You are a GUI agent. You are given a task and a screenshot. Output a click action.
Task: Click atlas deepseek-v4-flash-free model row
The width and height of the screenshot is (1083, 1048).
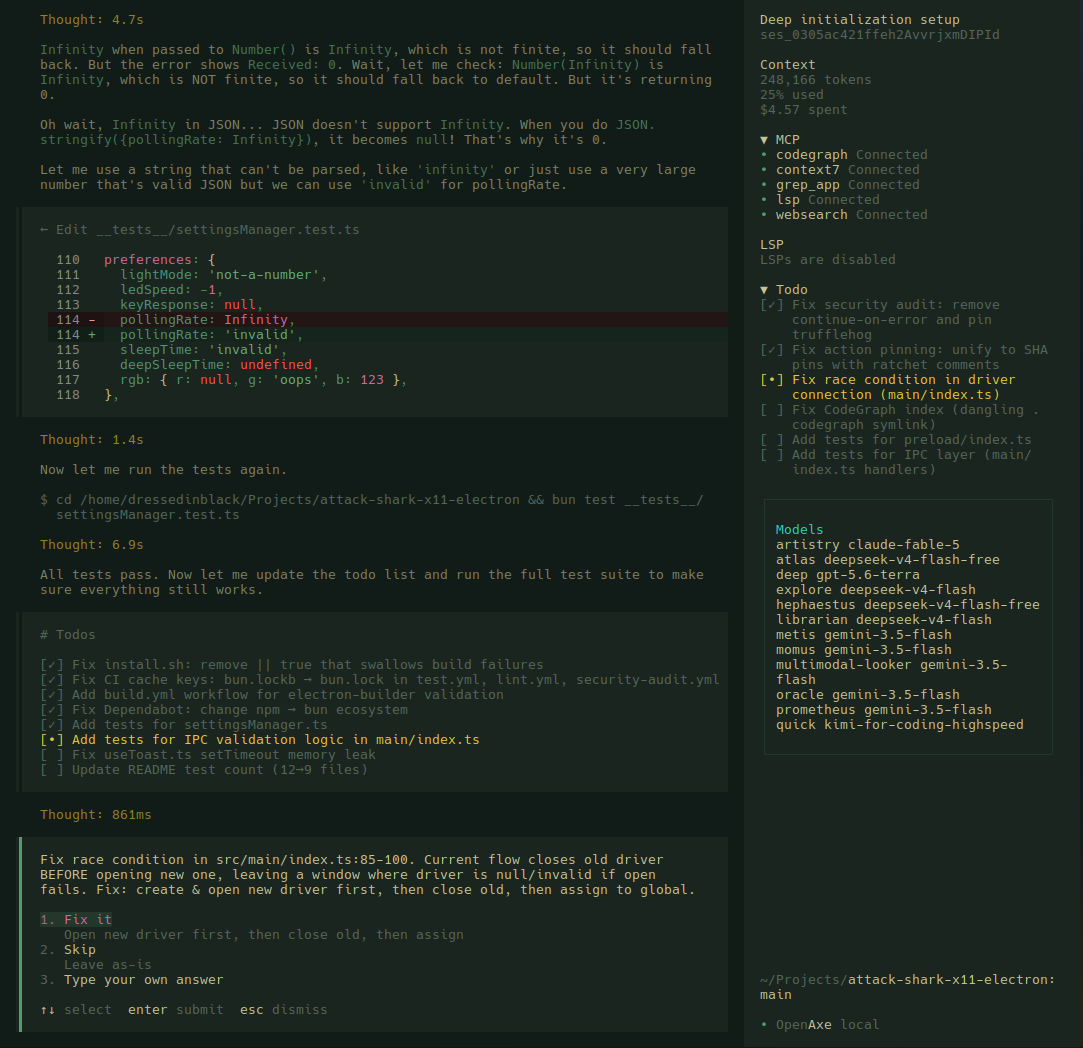point(888,560)
